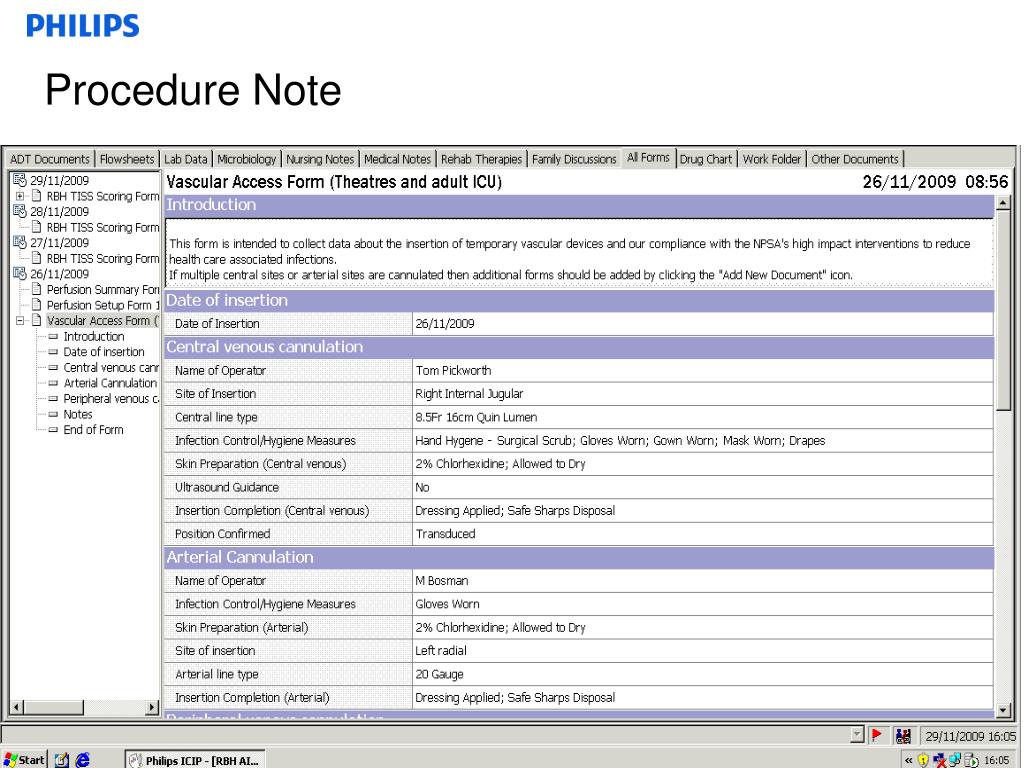Screen dimensions: 1024x768
Task: Click the tree panel horizontal scrollbar thumb
Action: click(54, 707)
